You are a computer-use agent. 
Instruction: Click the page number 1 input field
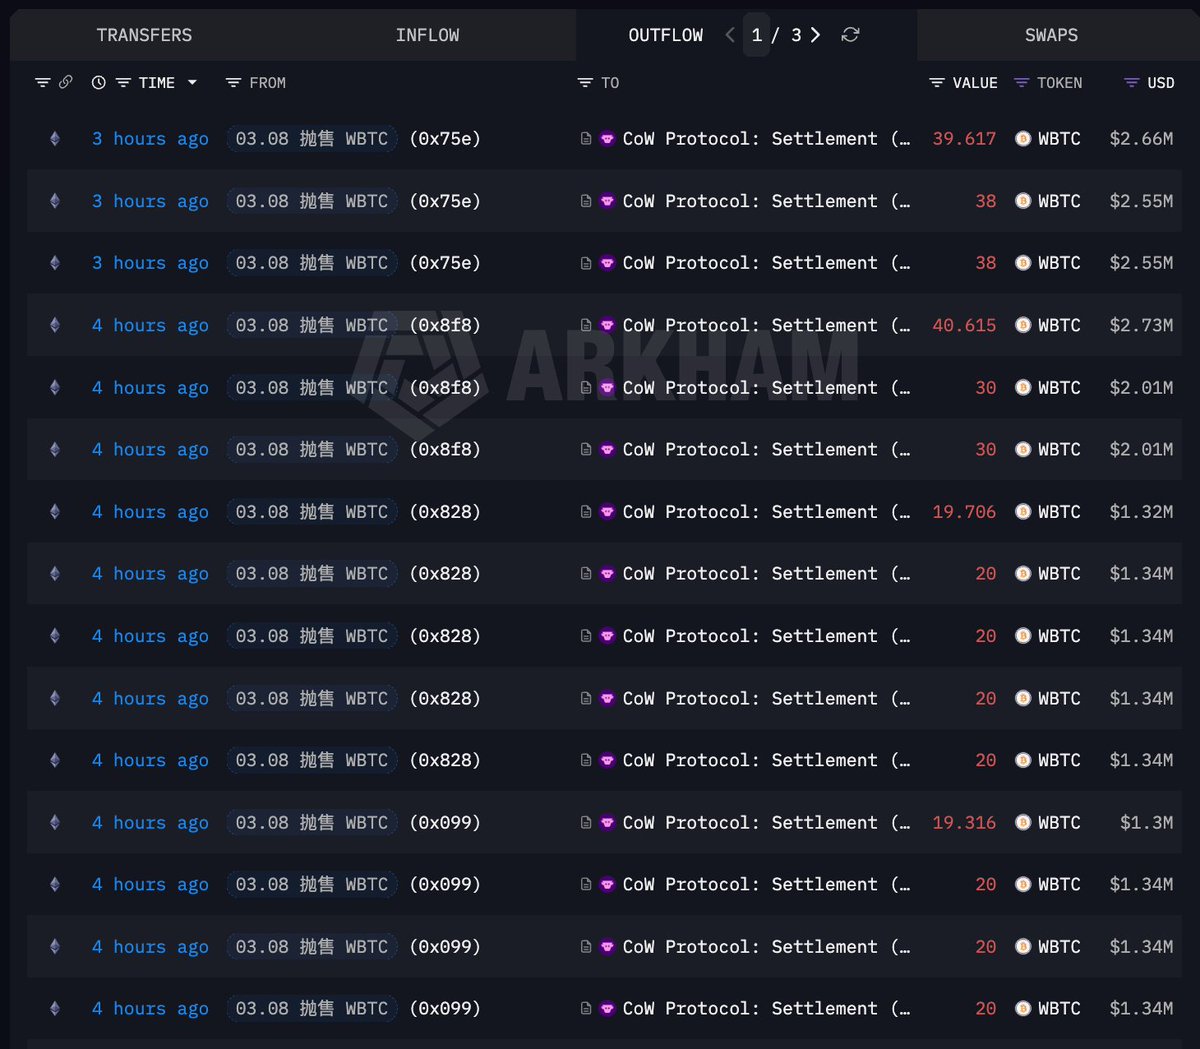point(757,35)
